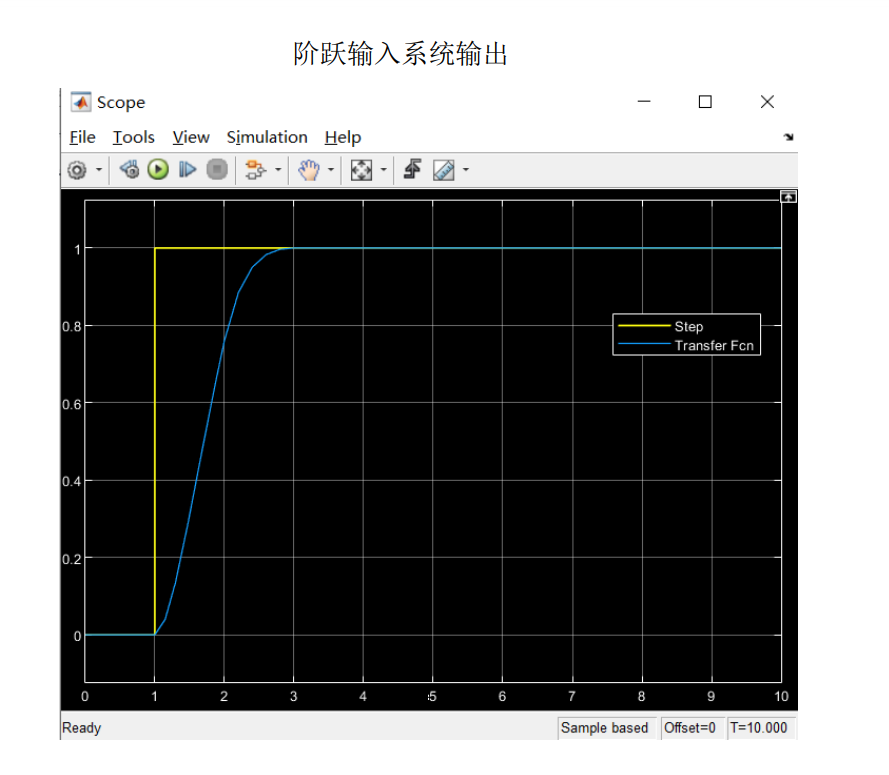This screenshot has height=775, width=889.
Task: Click the MATLAB Scope window icon
Action: click(81, 102)
